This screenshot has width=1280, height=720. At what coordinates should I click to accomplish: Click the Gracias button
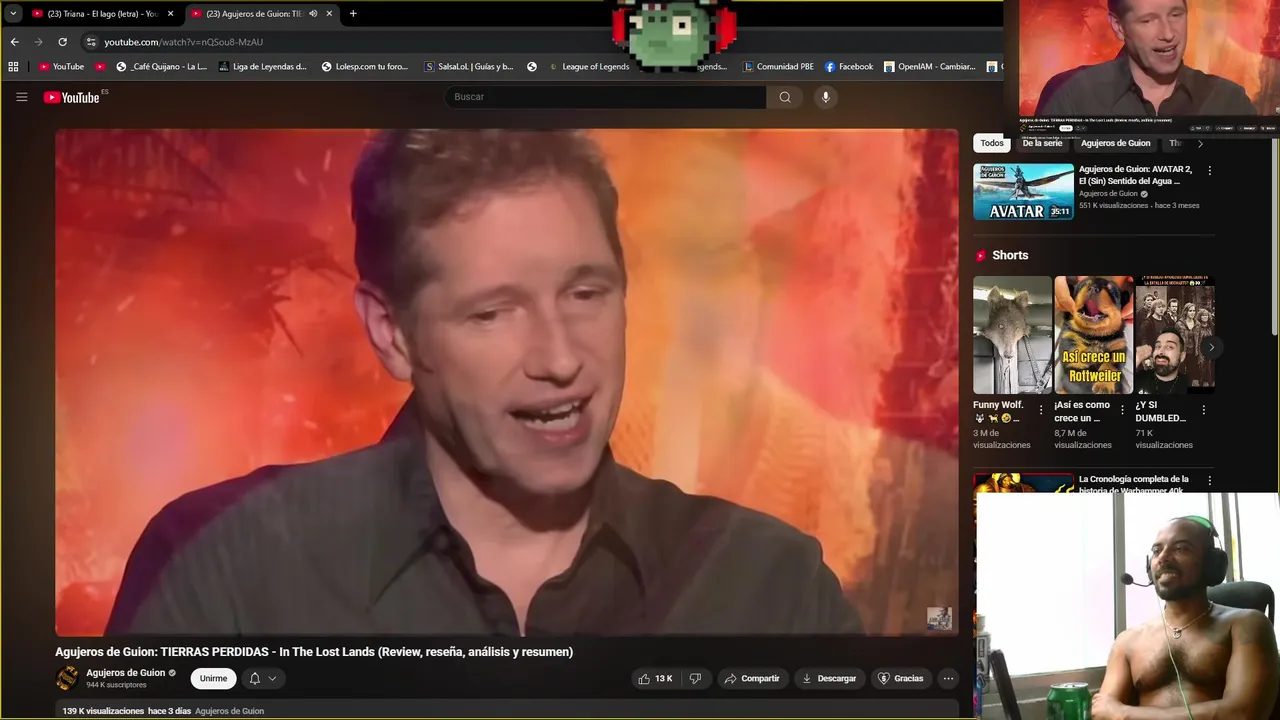coord(900,678)
